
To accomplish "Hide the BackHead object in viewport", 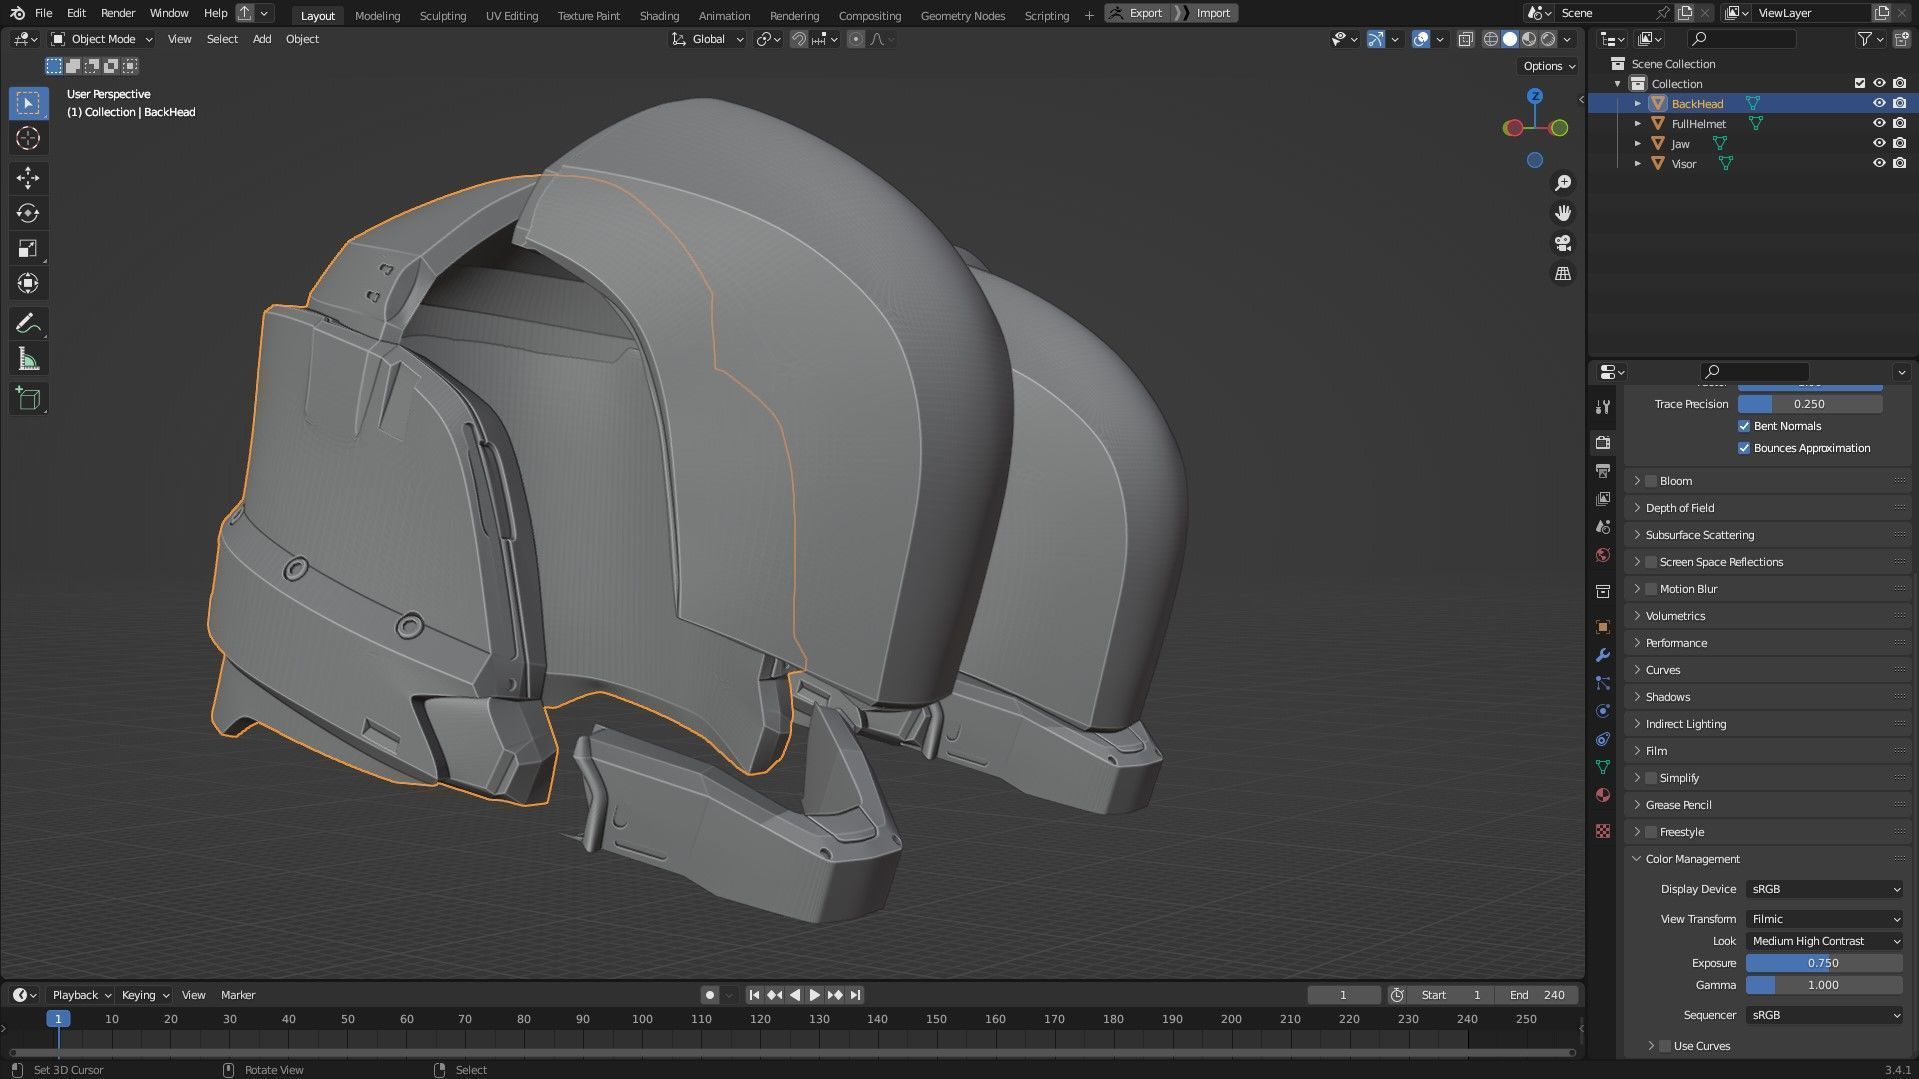I will pyautogui.click(x=1879, y=103).
